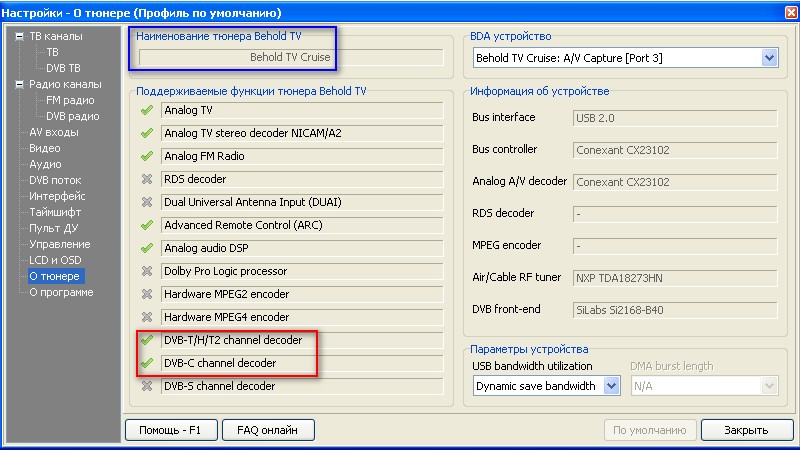This screenshot has width=800, height=450.
Task: Select DVB поток in the tree
Action: click(x=55, y=180)
